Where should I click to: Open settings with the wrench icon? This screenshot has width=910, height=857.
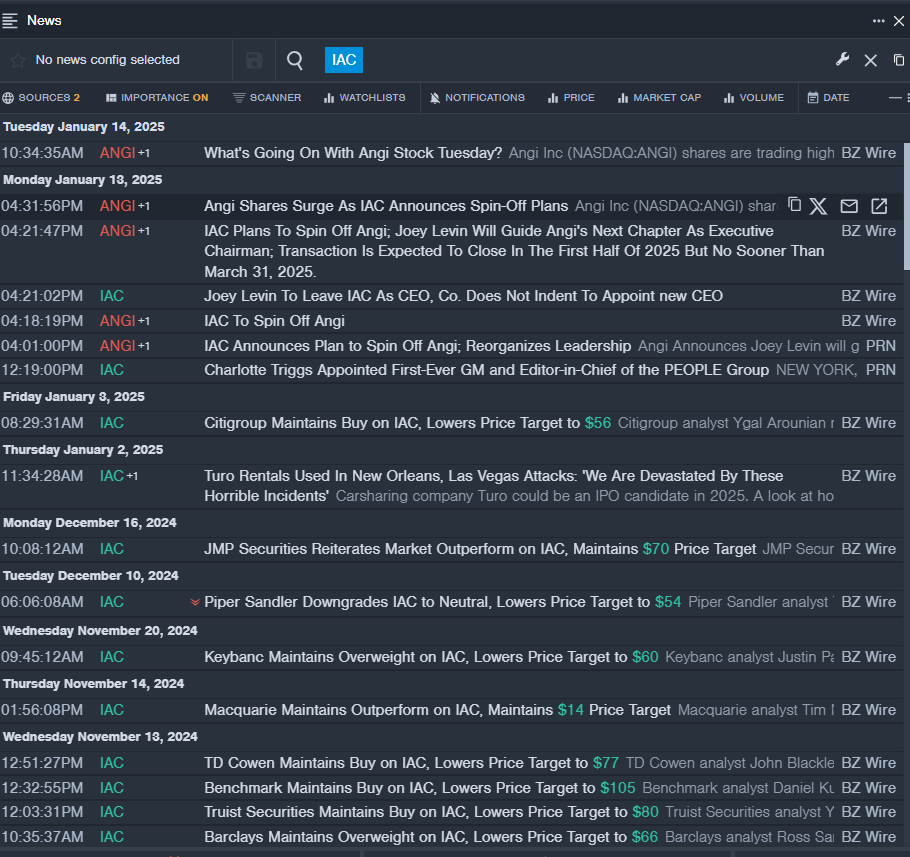(x=842, y=60)
